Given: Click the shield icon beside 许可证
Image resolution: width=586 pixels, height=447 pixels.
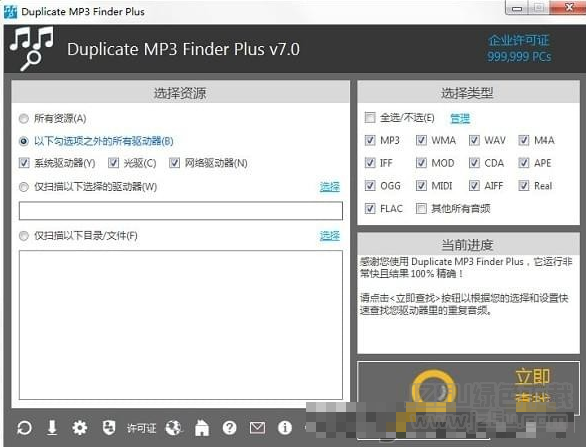Looking at the screenshot, I should click(109, 428).
